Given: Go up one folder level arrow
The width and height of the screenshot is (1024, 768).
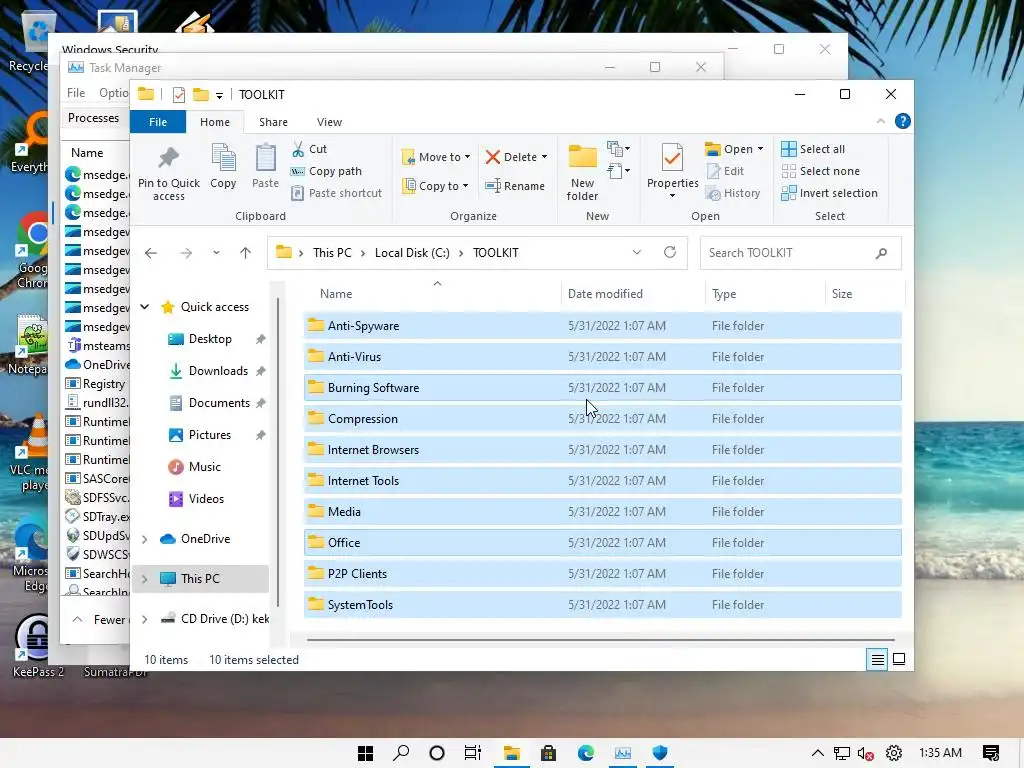Looking at the screenshot, I should [x=246, y=253].
